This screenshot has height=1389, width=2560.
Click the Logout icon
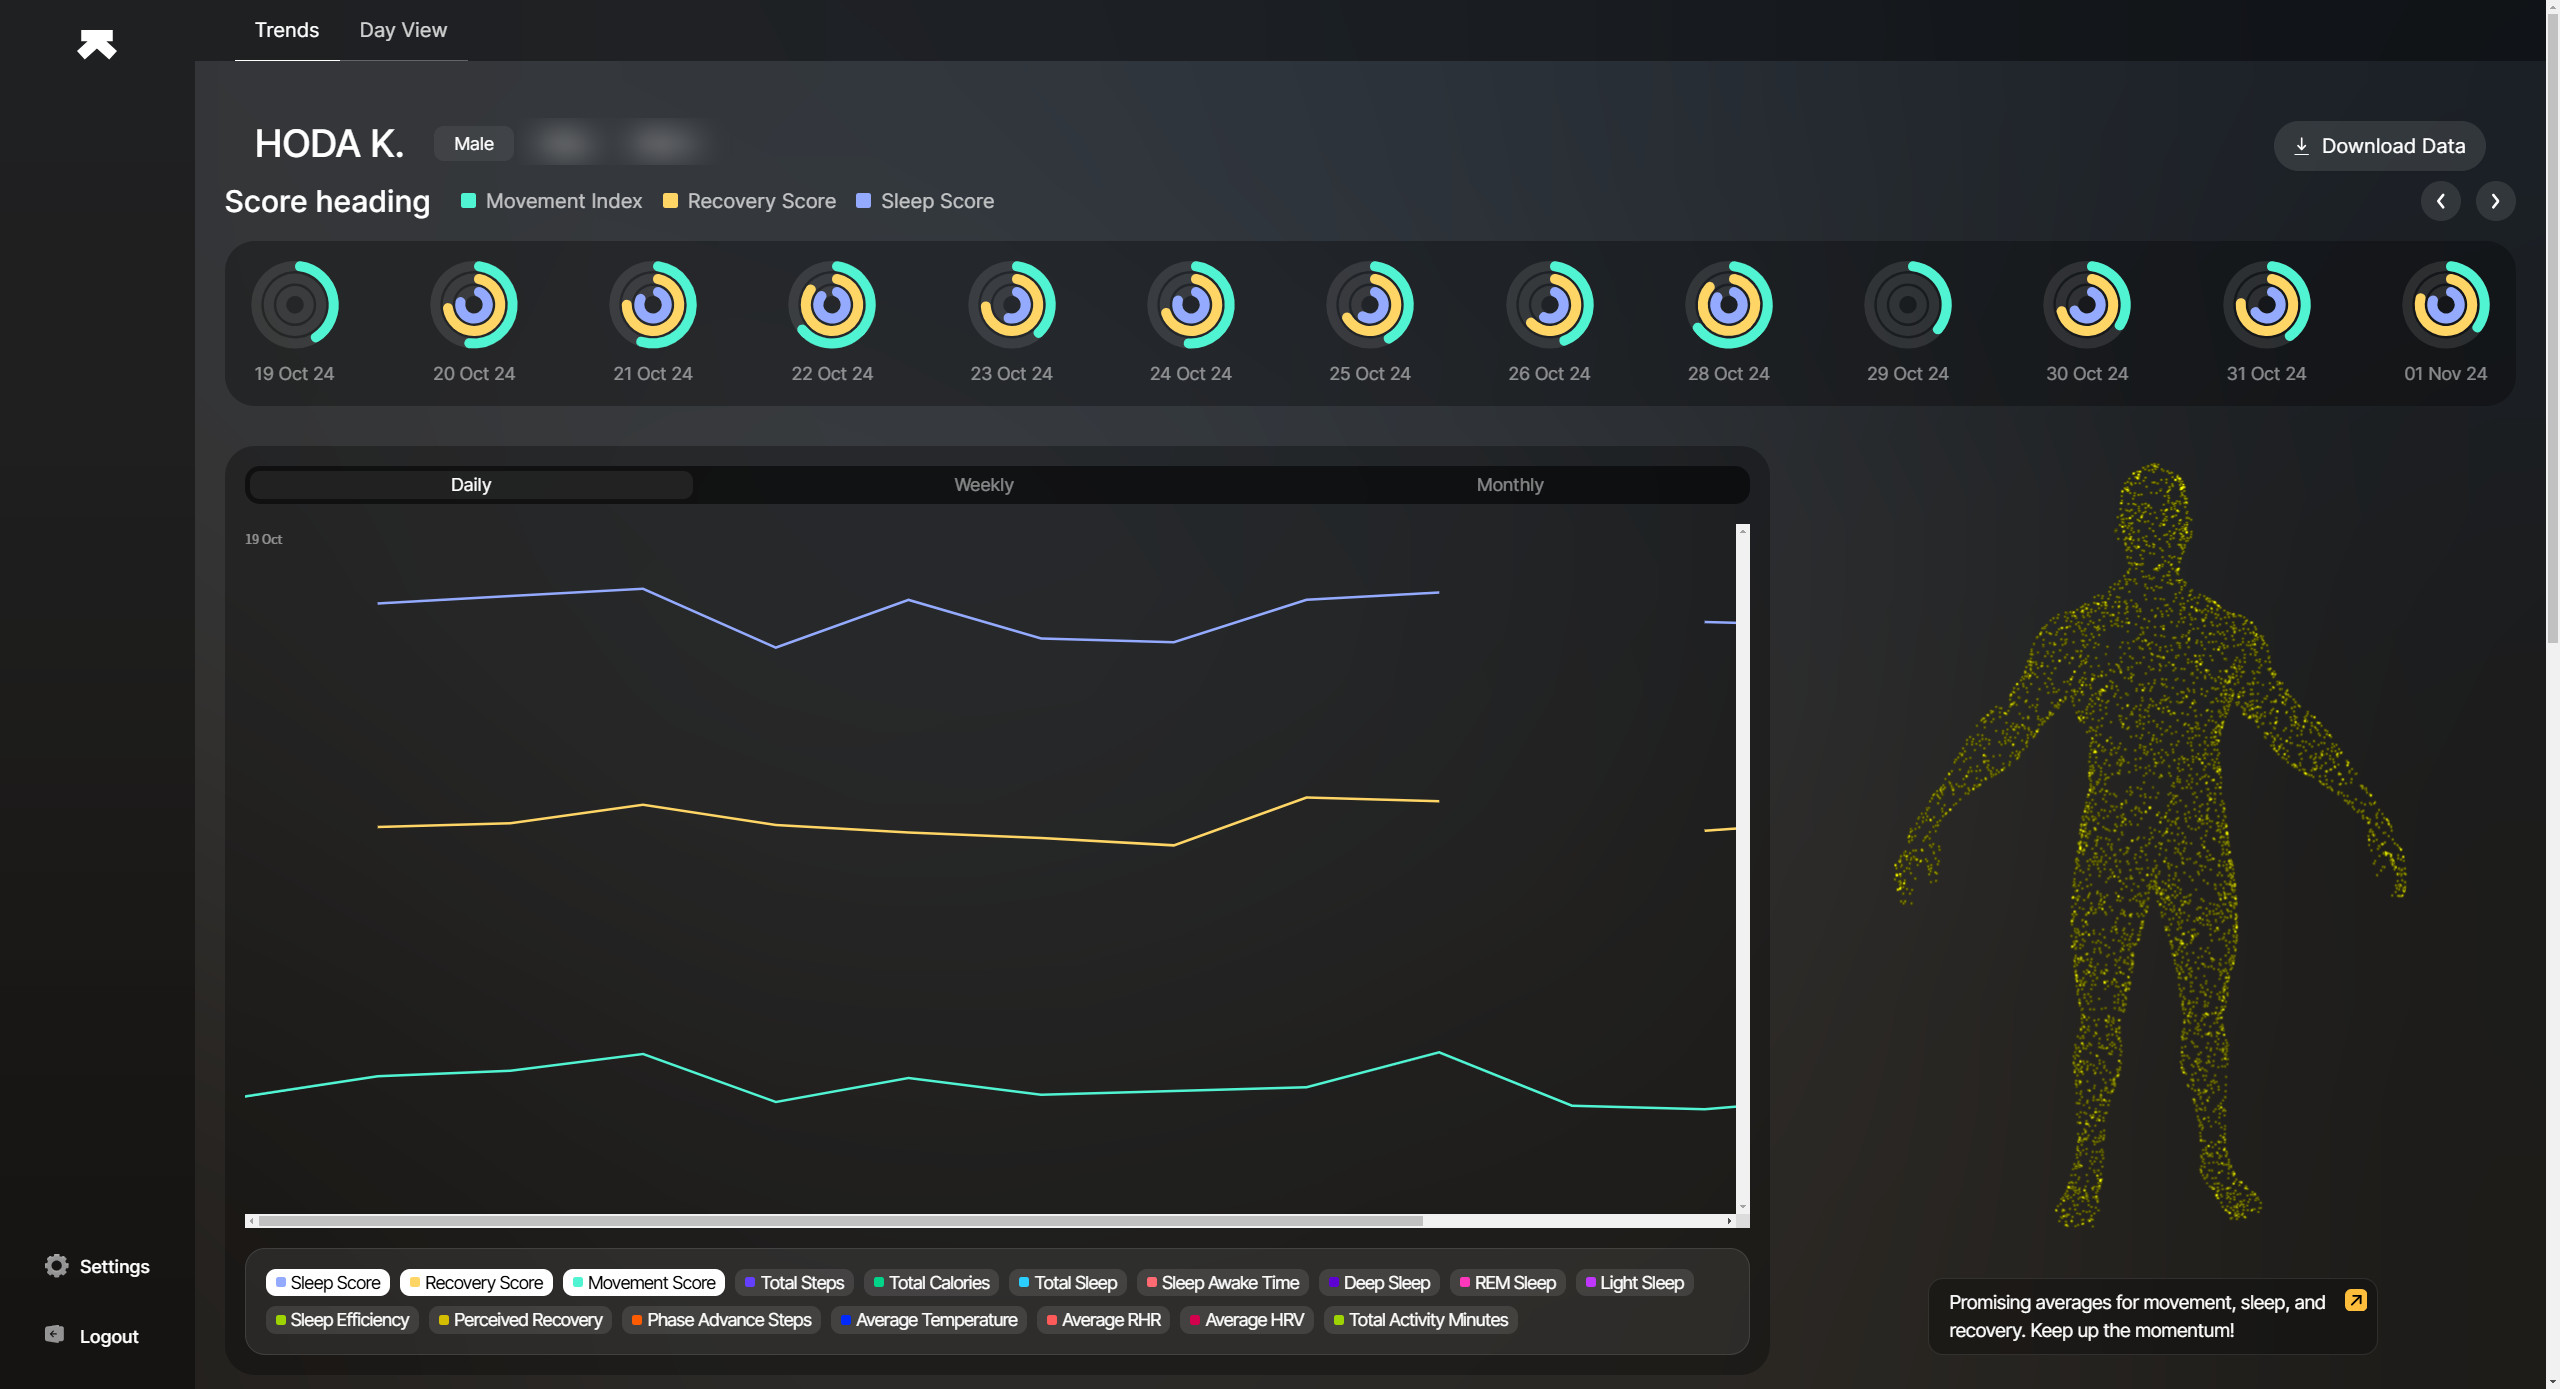tap(55, 1335)
